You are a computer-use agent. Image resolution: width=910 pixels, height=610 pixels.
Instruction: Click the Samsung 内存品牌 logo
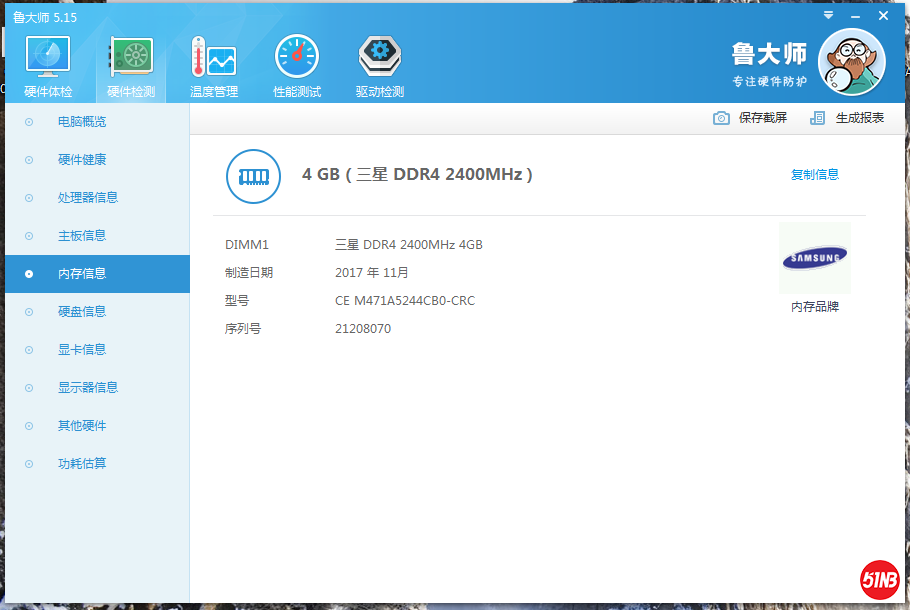click(x=814, y=259)
